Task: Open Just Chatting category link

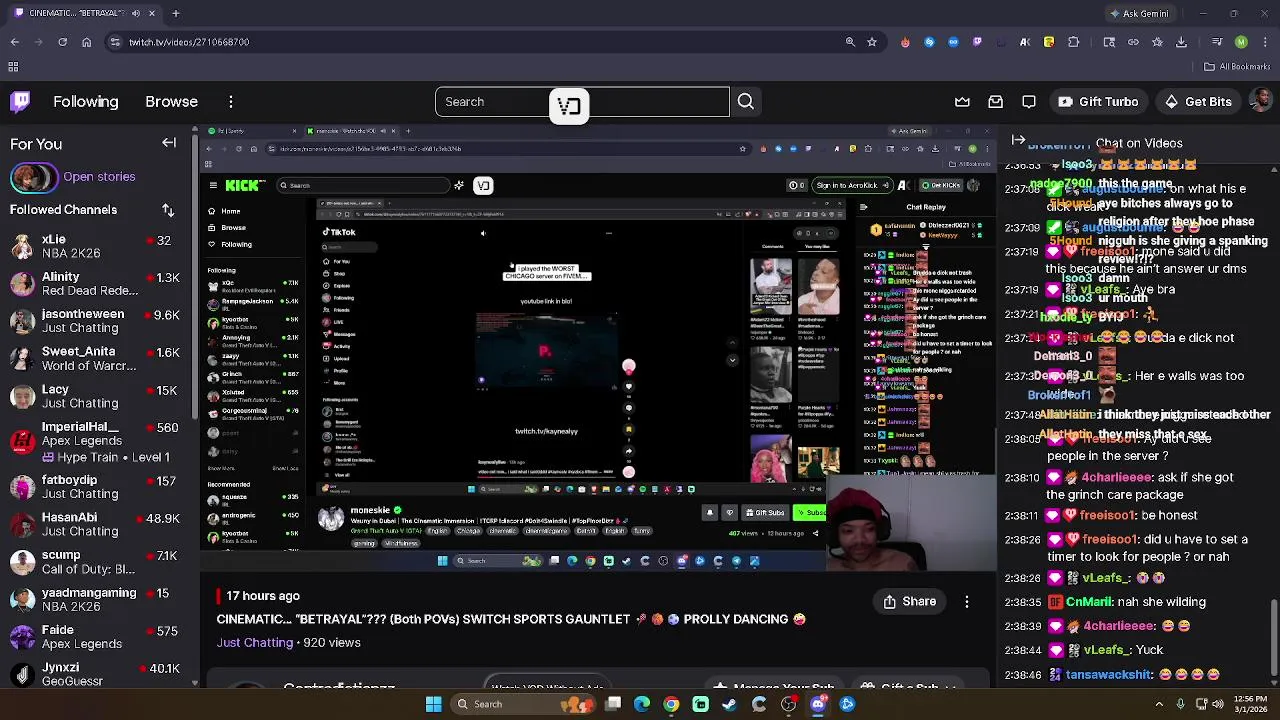Action: pyautogui.click(x=255, y=643)
